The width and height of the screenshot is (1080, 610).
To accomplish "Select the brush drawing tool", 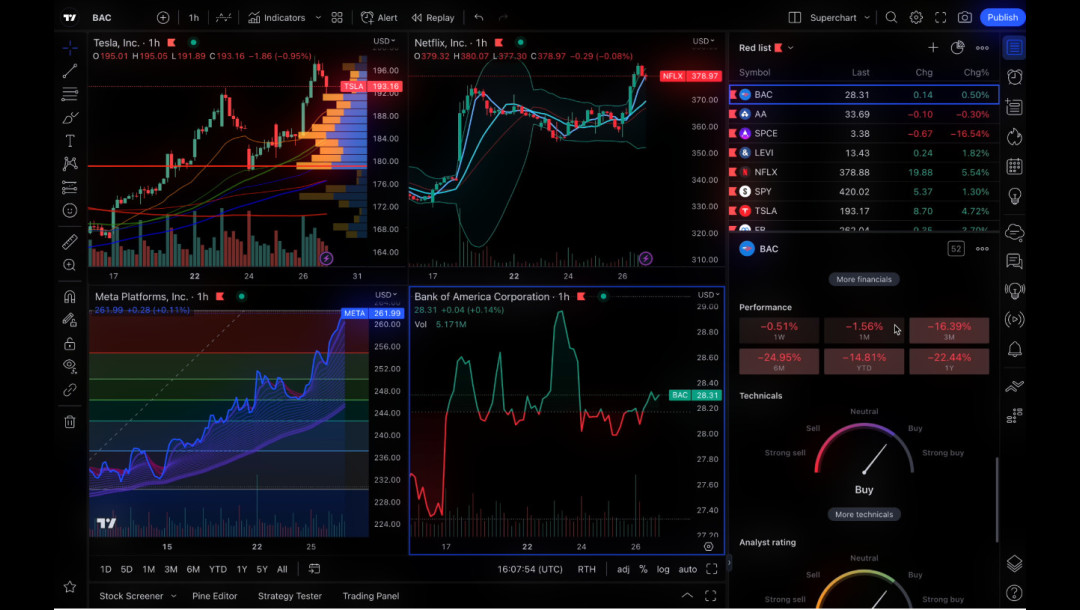I will tap(70, 118).
